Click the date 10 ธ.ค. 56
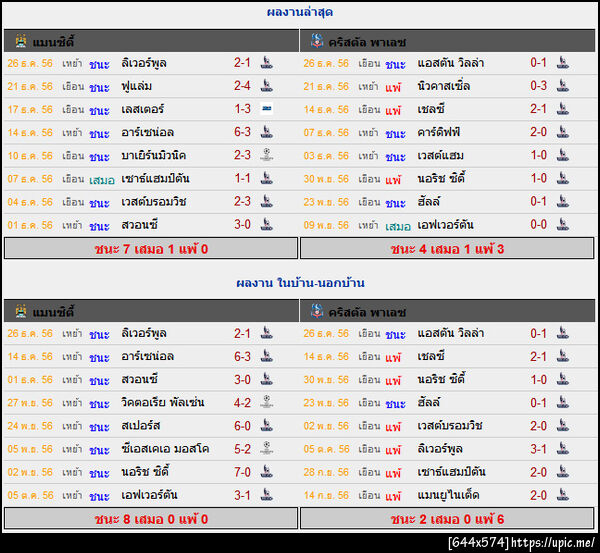Viewport: 600px width, 553px height. pyautogui.click(x=30, y=156)
